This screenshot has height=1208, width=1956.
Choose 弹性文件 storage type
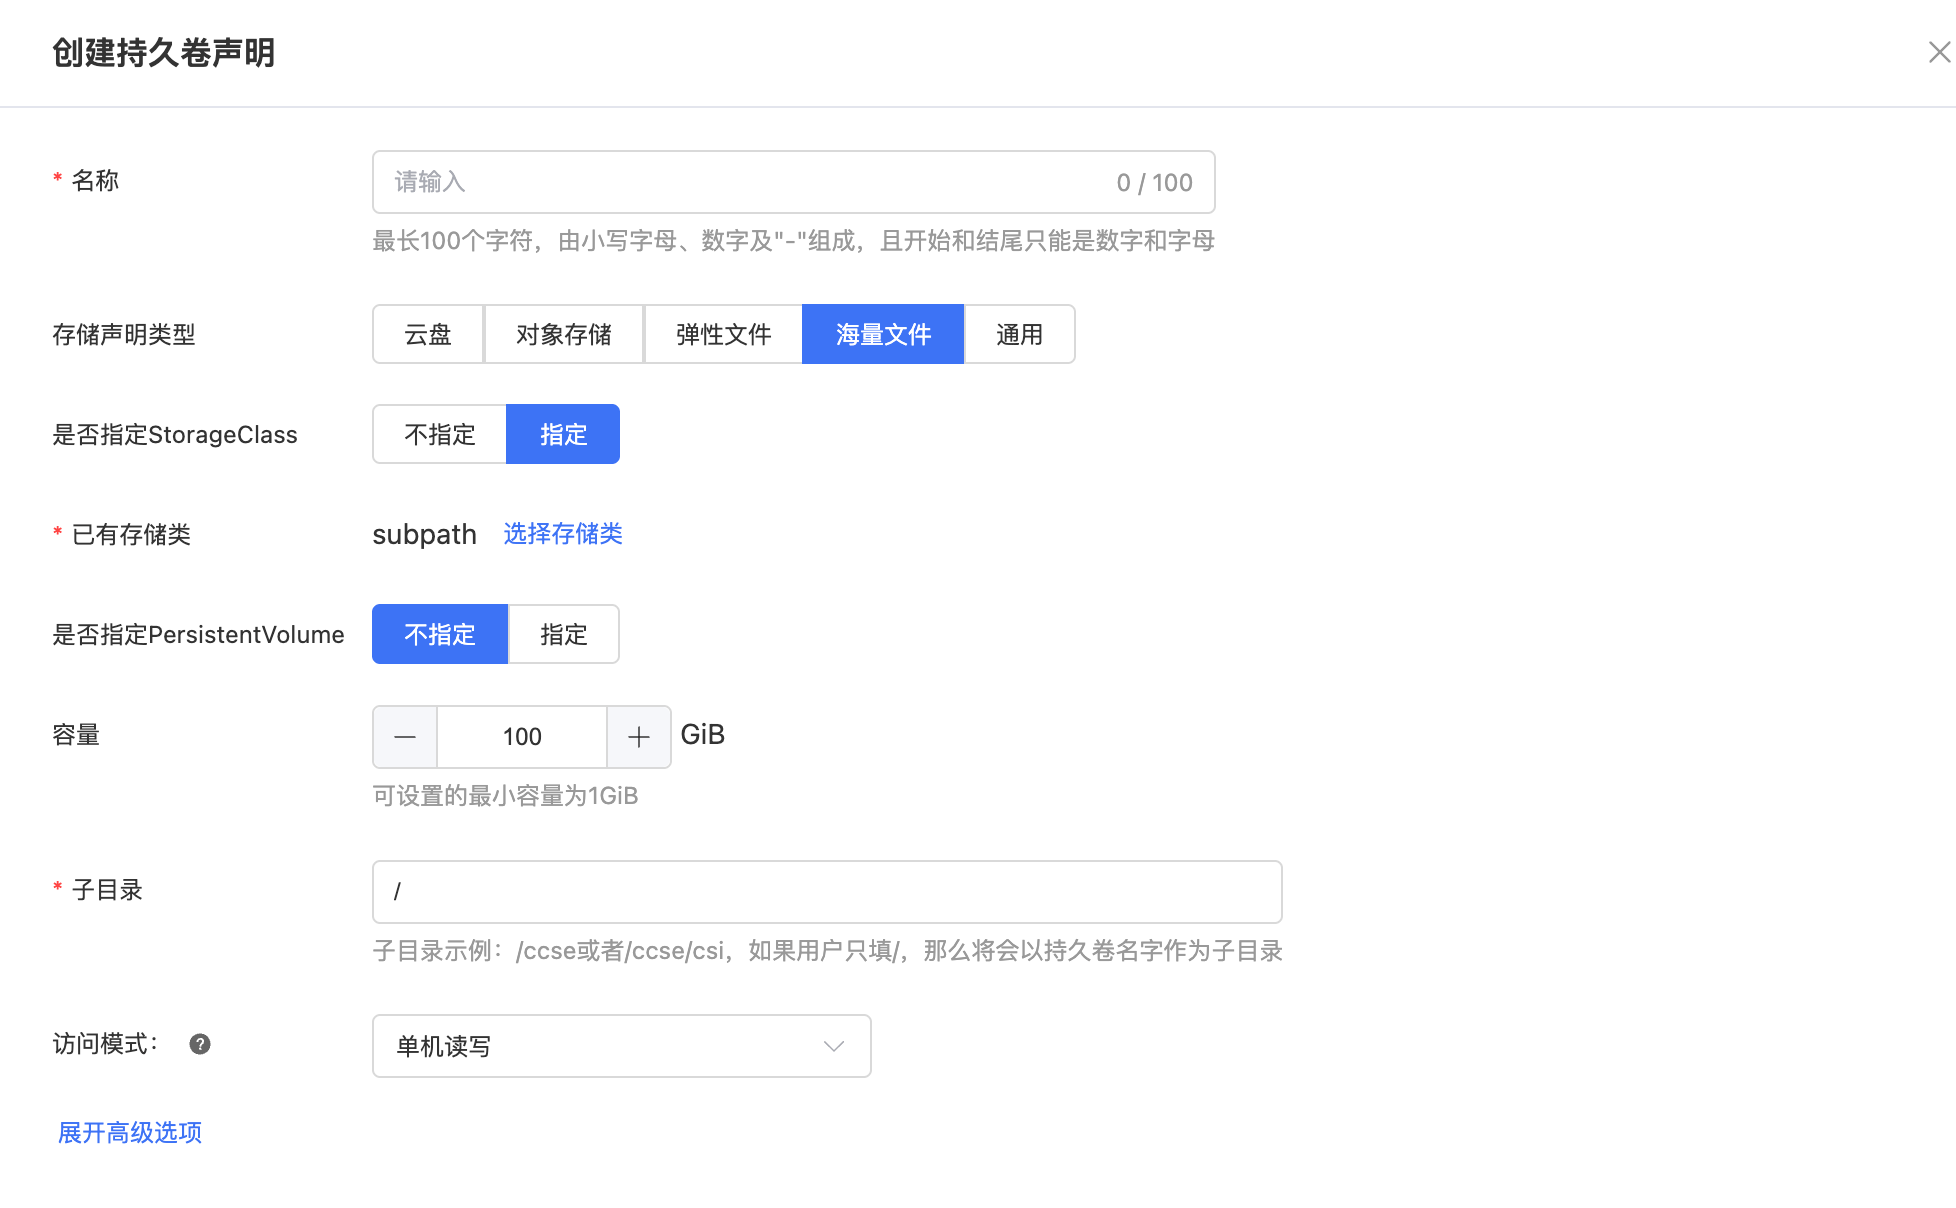pos(723,334)
